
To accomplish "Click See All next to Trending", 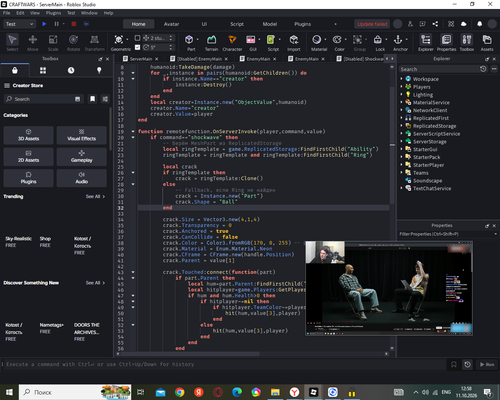I will click(x=95, y=197).
